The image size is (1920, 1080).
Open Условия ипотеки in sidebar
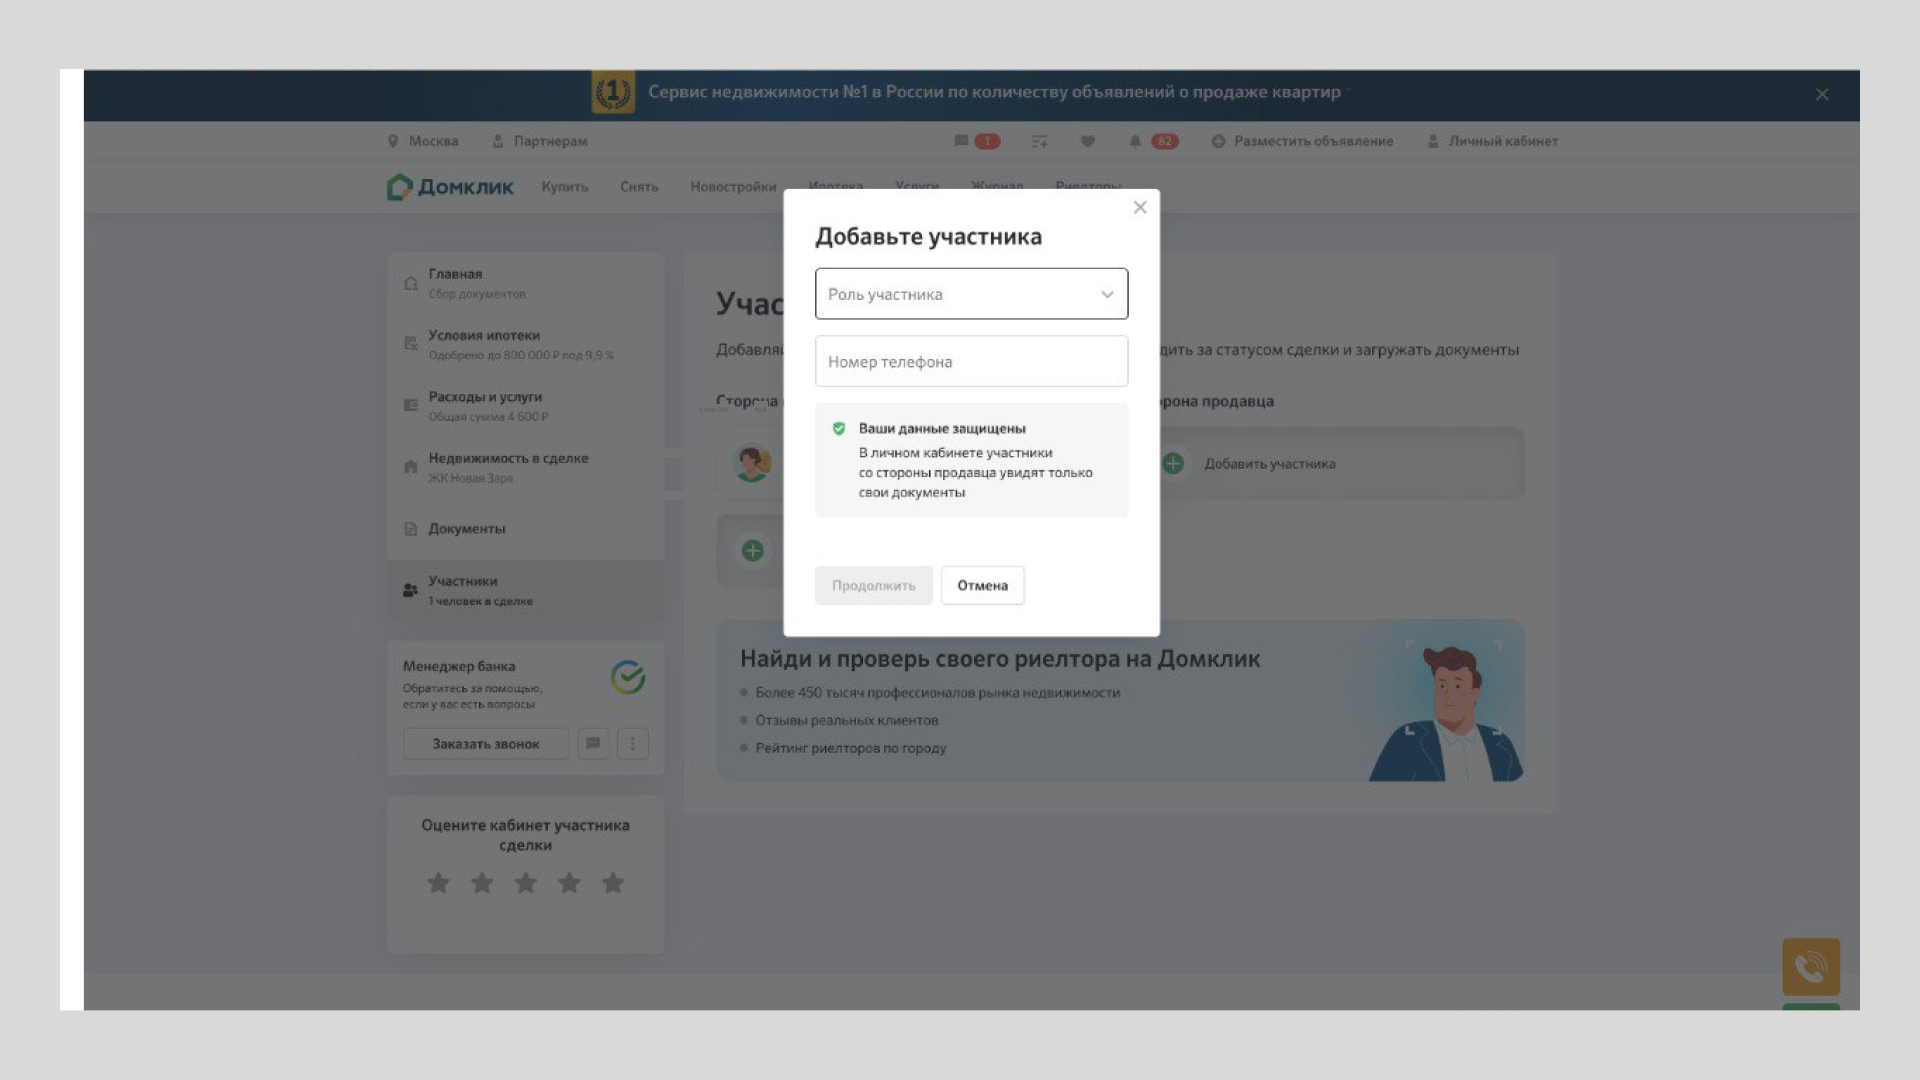(526, 344)
